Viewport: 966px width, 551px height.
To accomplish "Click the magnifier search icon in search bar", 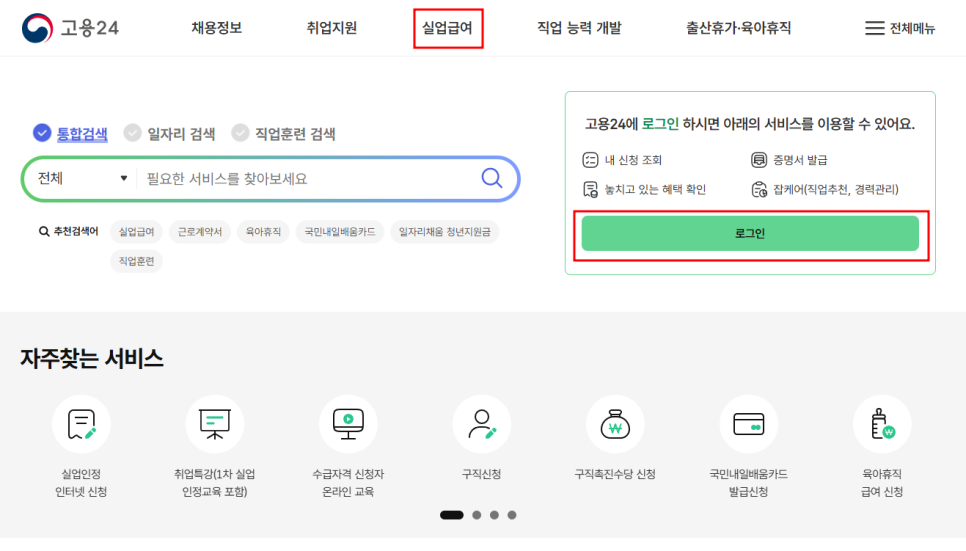I will [x=492, y=178].
